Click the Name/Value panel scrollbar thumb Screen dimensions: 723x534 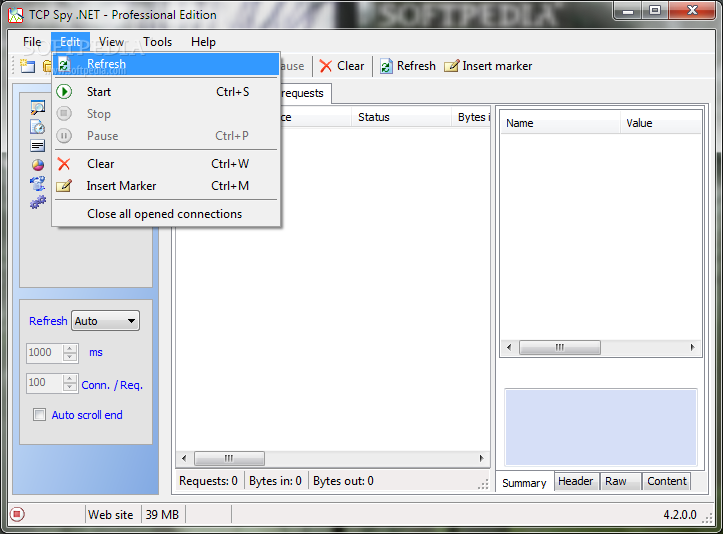coord(560,347)
